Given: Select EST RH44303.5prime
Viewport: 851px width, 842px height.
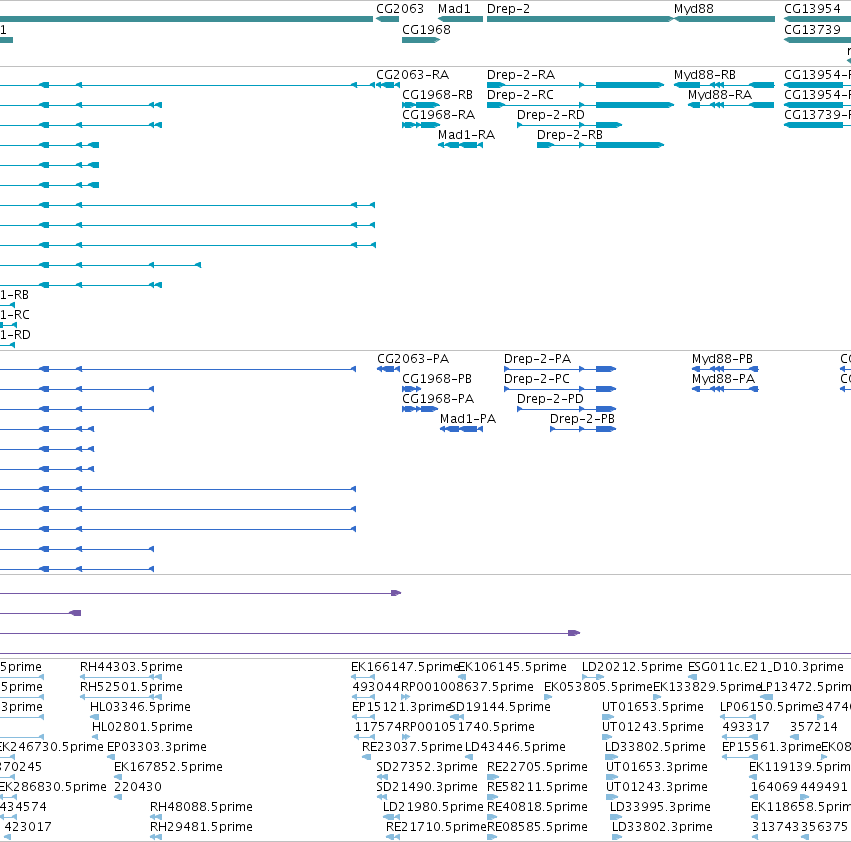Looking at the screenshot, I should tap(131, 667).
